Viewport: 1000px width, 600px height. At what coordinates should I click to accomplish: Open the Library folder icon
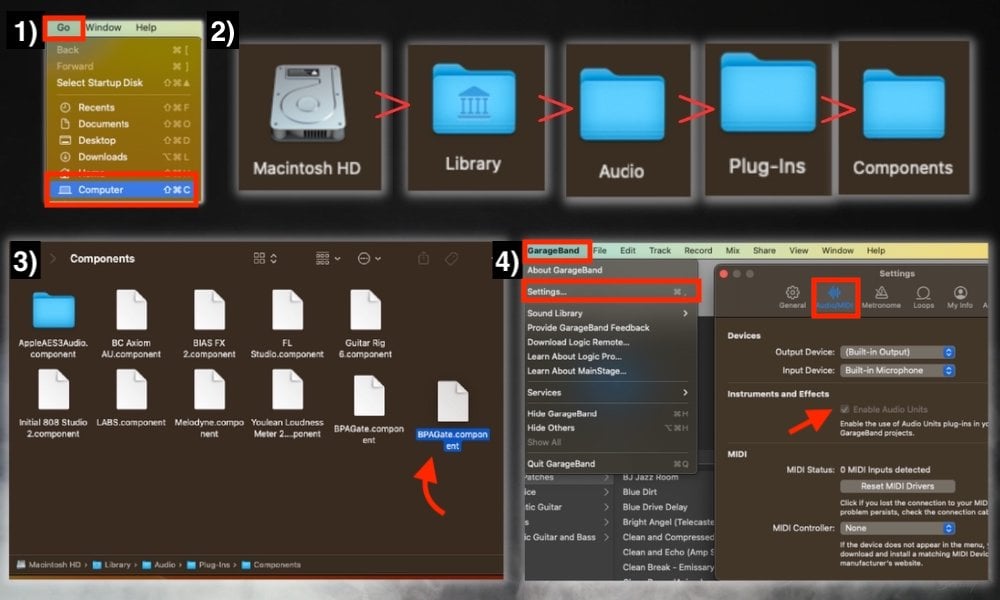[x=474, y=99]
